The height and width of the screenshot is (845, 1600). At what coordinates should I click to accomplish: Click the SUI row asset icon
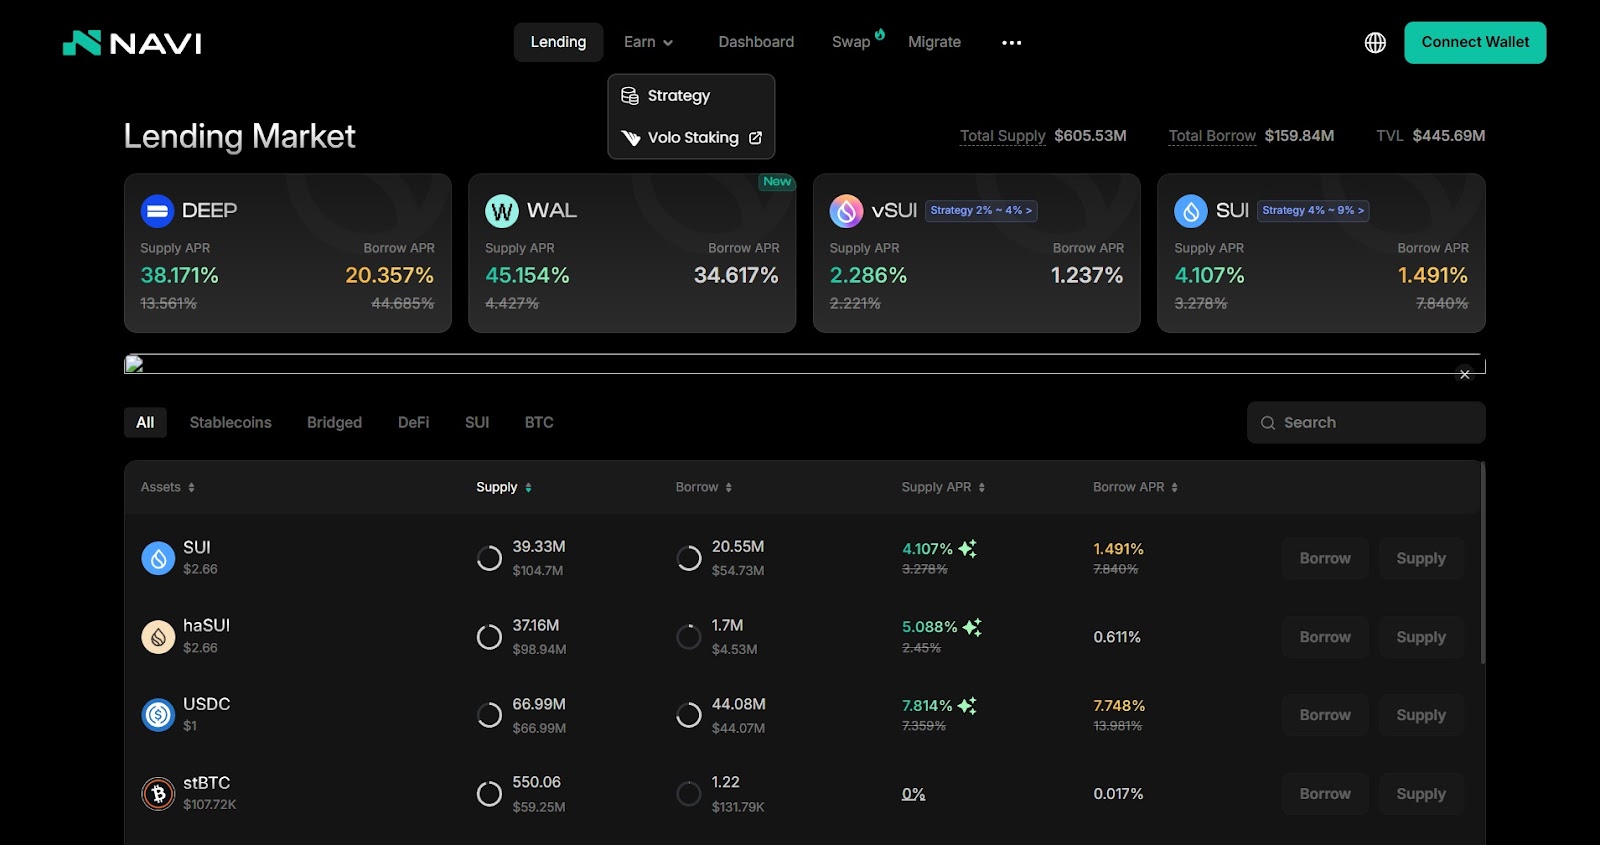click(158, 558)
